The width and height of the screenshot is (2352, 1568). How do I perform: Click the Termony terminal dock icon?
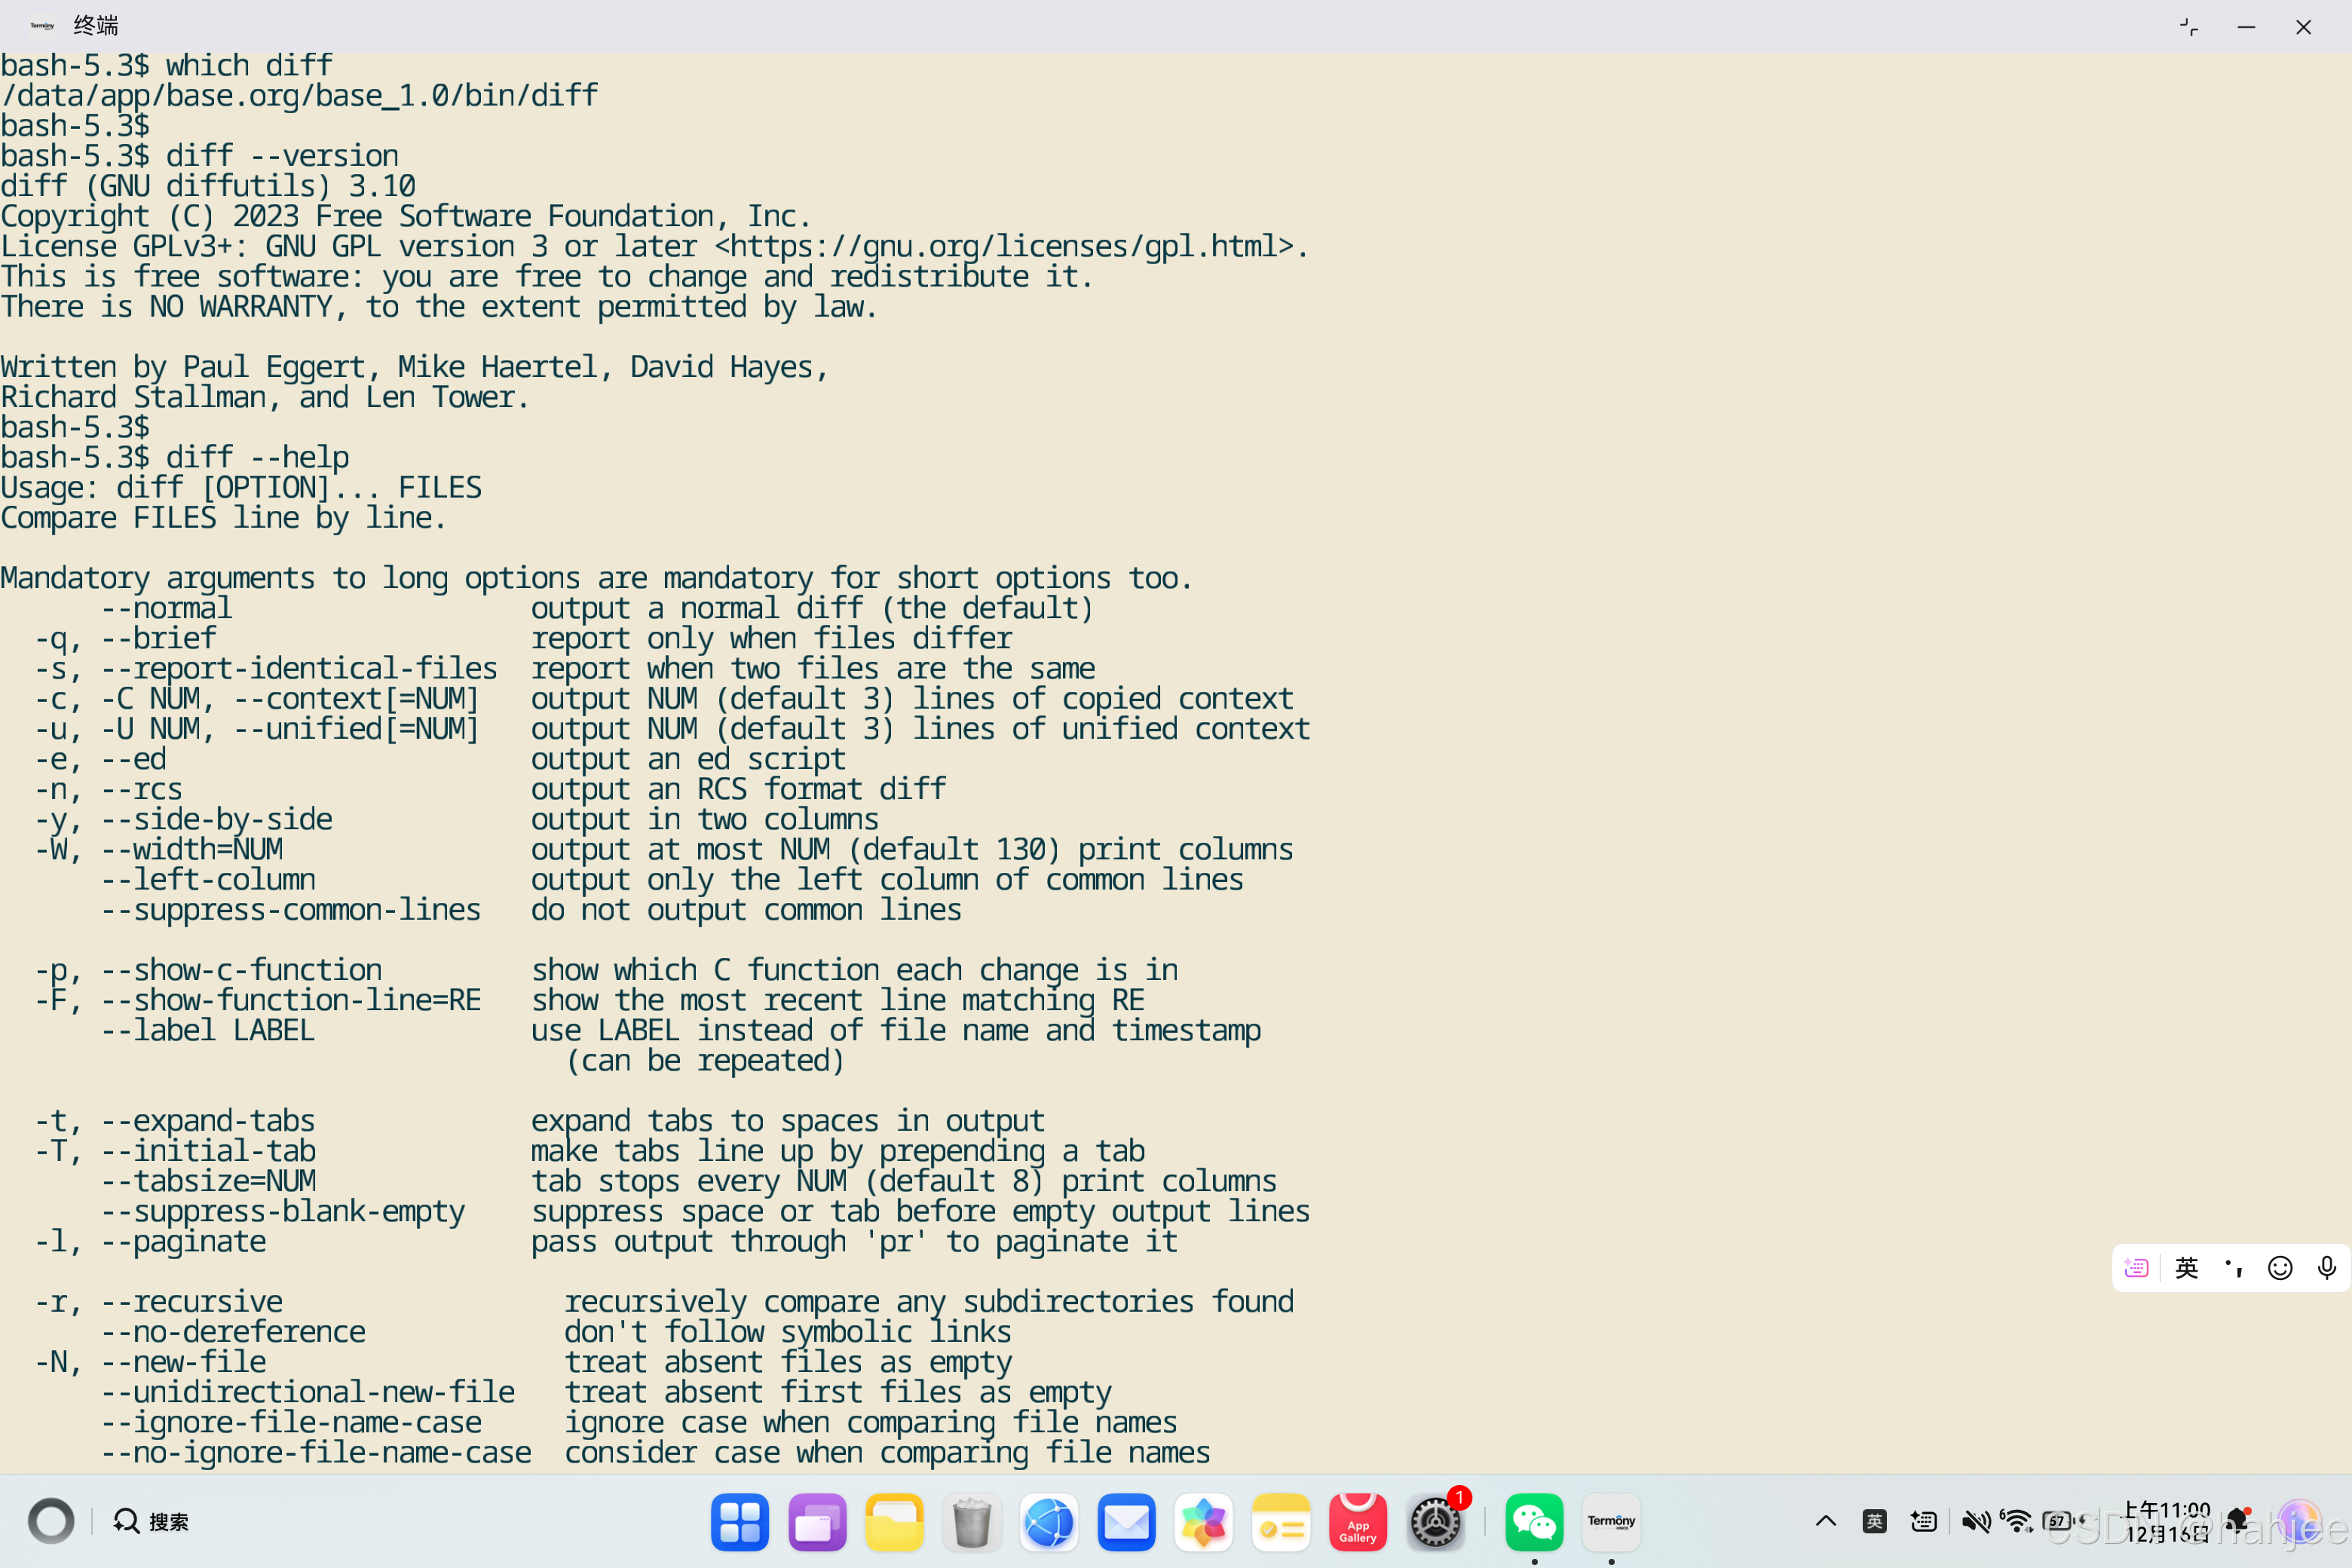pos(1611,1522)
